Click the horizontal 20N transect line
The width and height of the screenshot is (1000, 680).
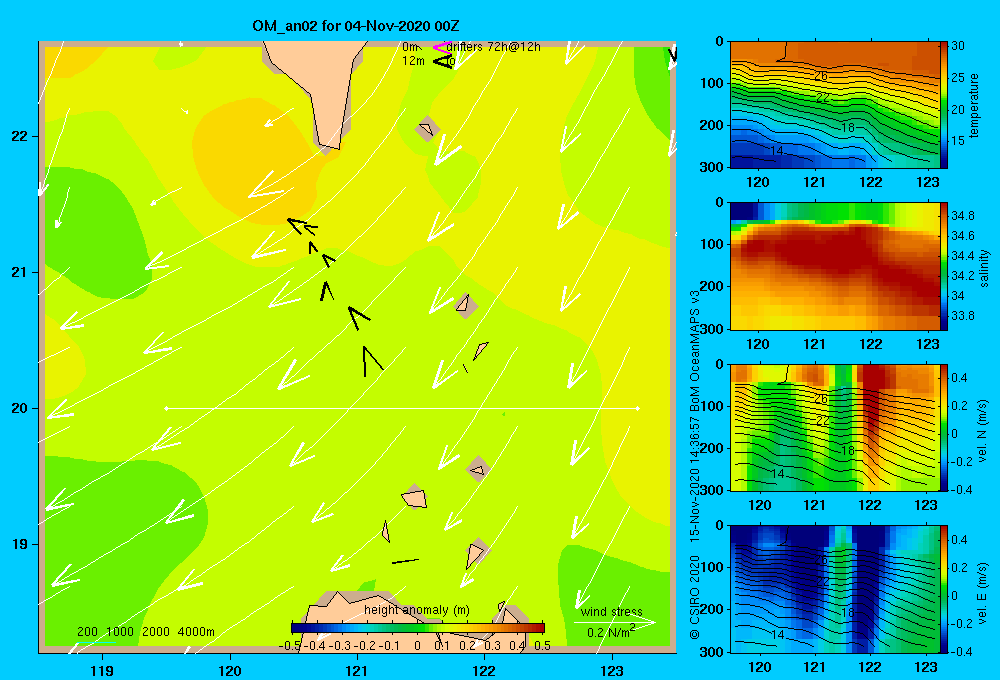(x=402, y=408)
